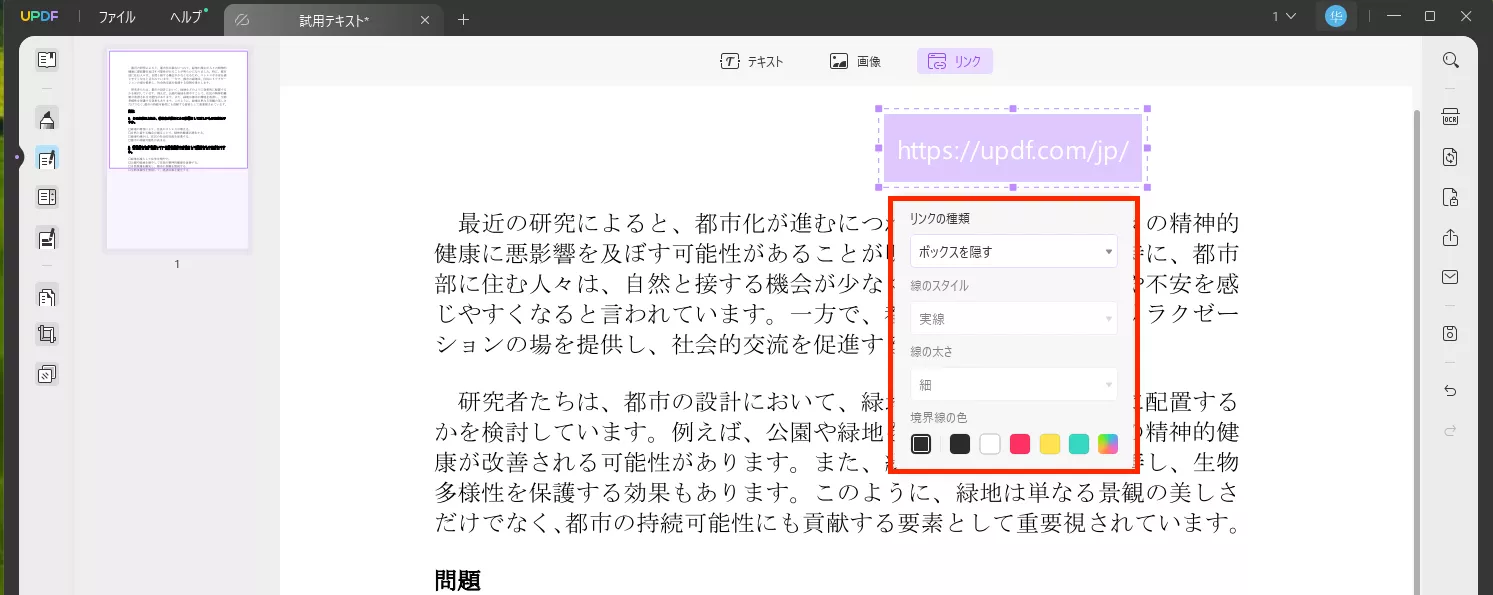This screenshot has width=1493, height=595.
Task: Click the 問題 heading text
Action: (x=458, y=580)
